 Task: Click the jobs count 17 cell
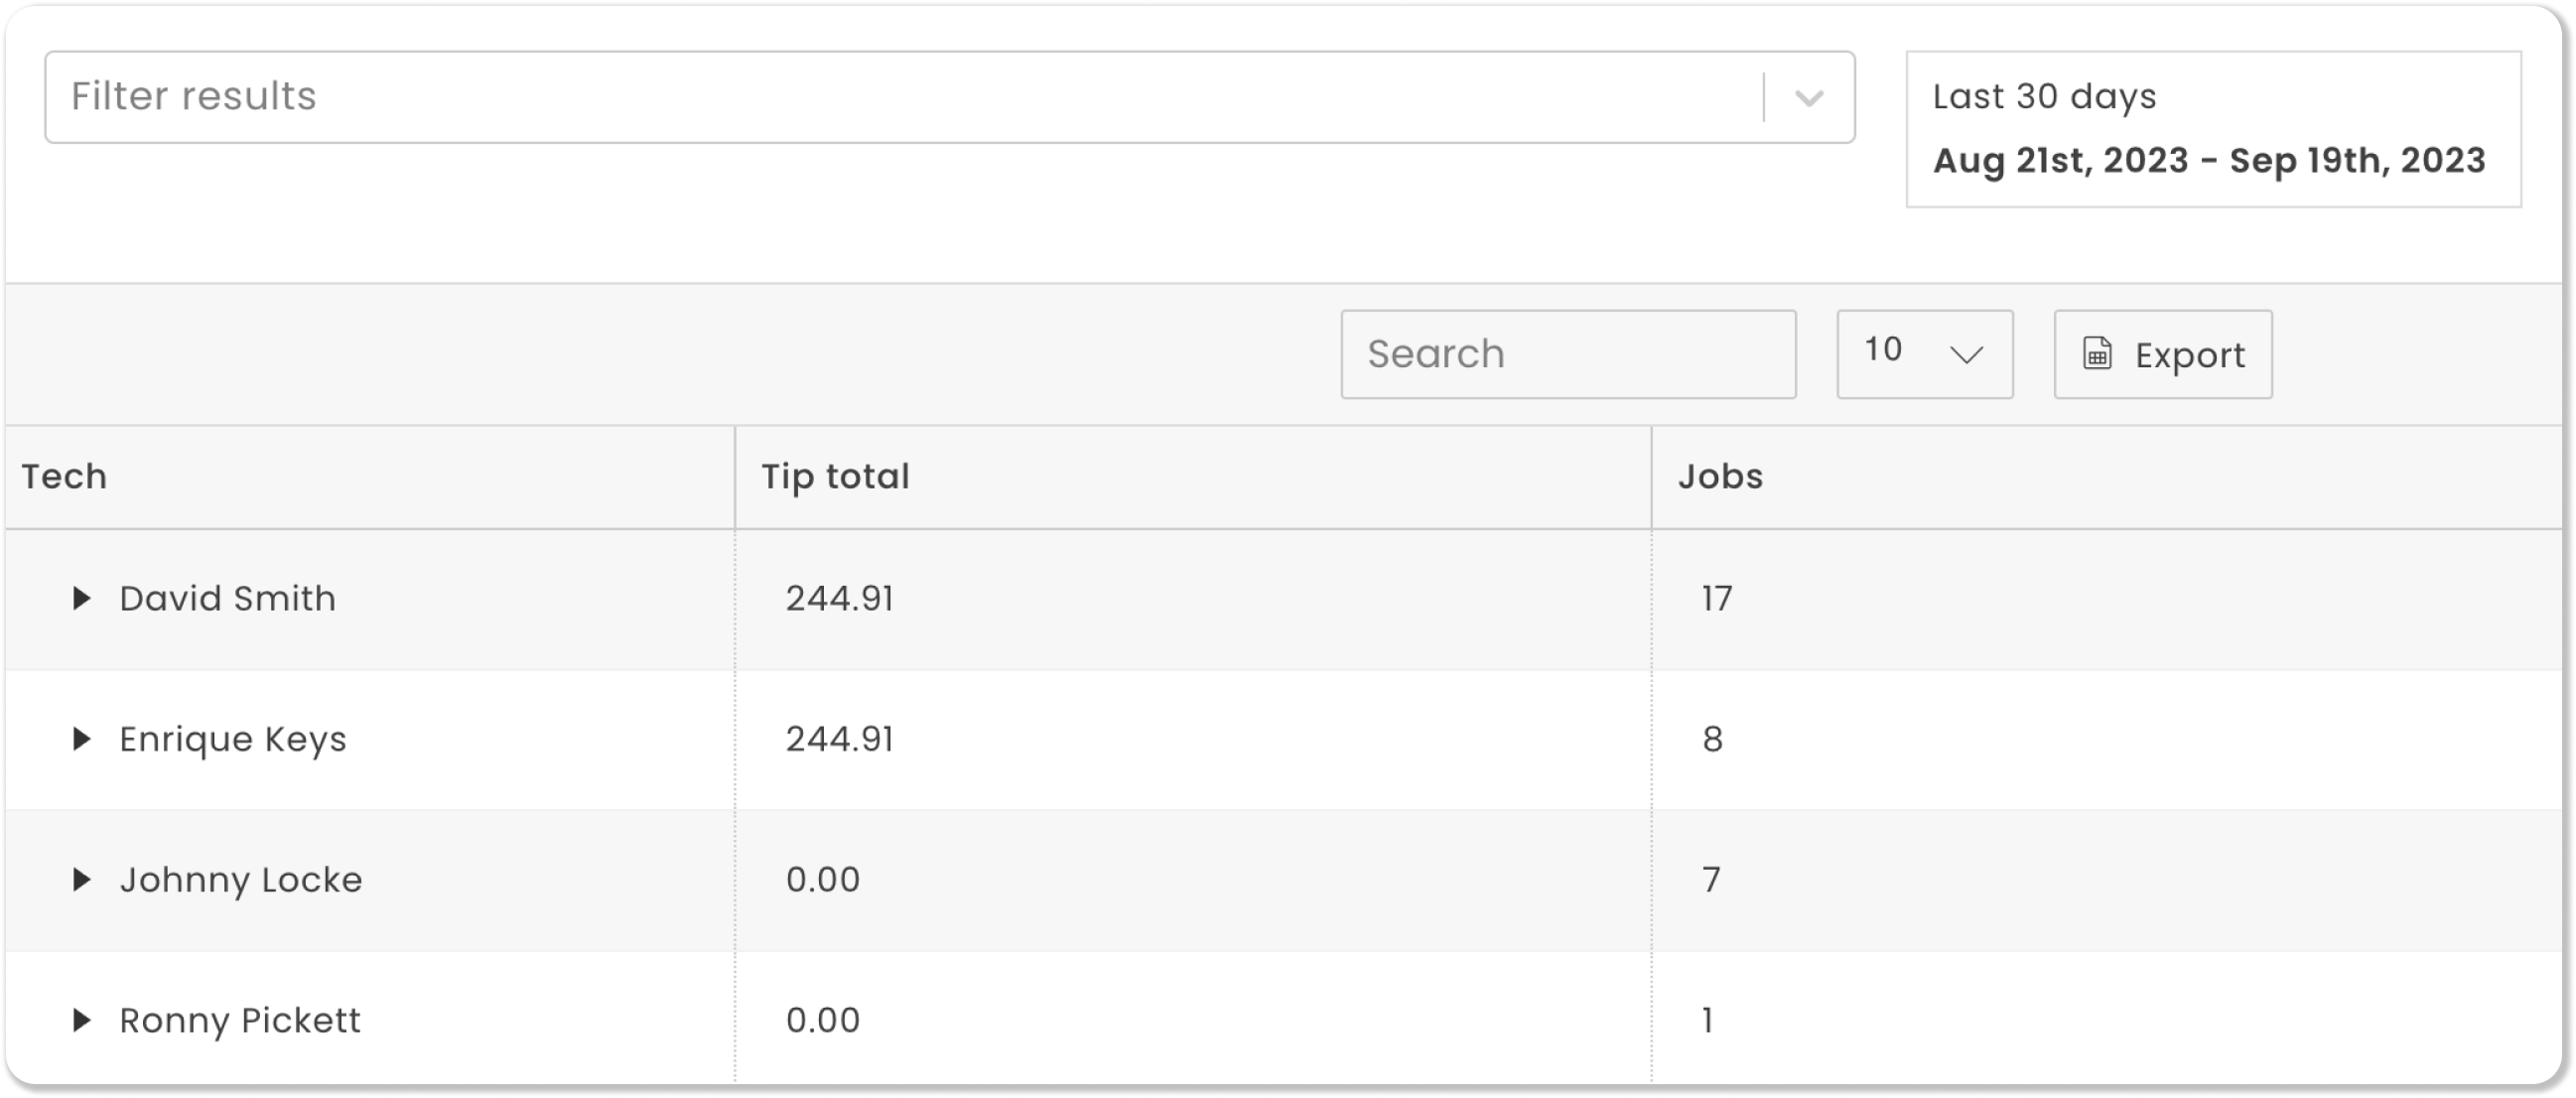1717,599
